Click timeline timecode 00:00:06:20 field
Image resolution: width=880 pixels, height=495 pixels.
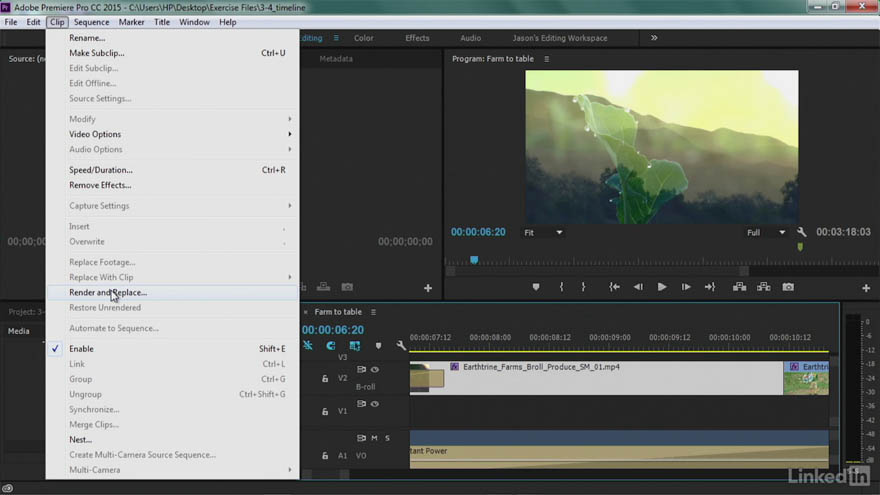click(333, 330)
